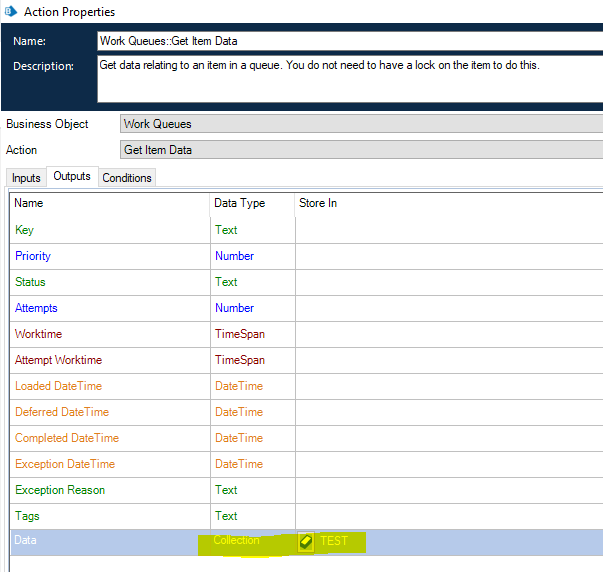
Task: Open the Conditions tab
Action: 127,178
